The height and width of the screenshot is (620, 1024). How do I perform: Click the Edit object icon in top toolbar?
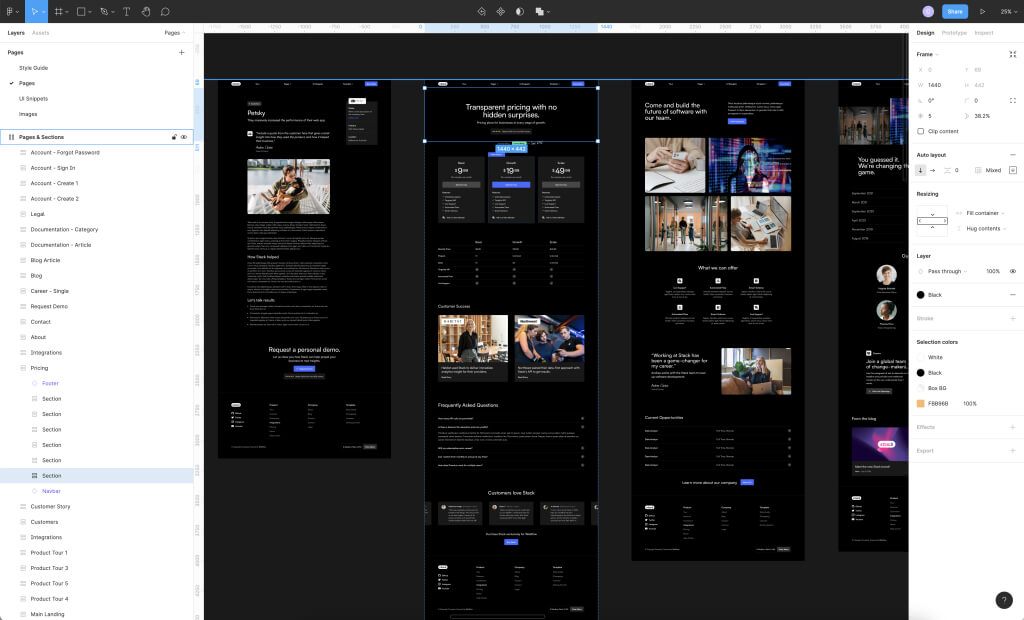coord(481,11)
